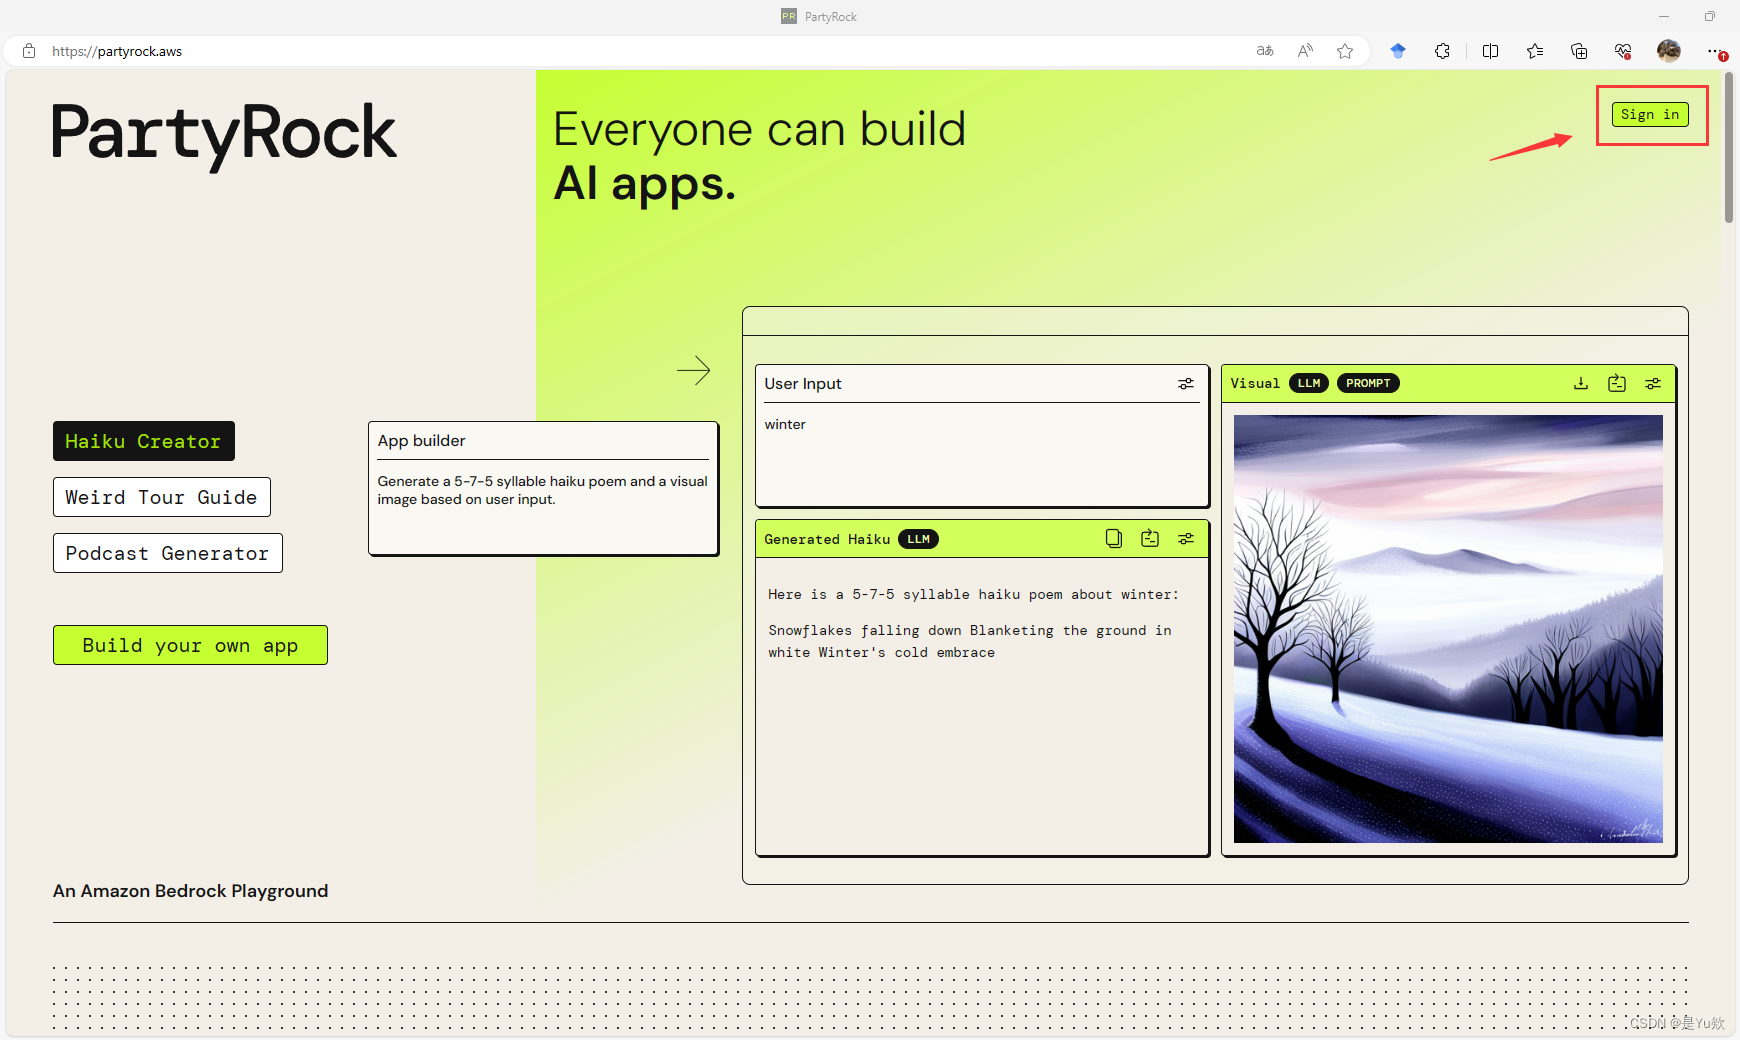Open the Extensions puzzle icon
Image resolution: width=1740 pixels, height=1040 pixels.
[1442, 51]
